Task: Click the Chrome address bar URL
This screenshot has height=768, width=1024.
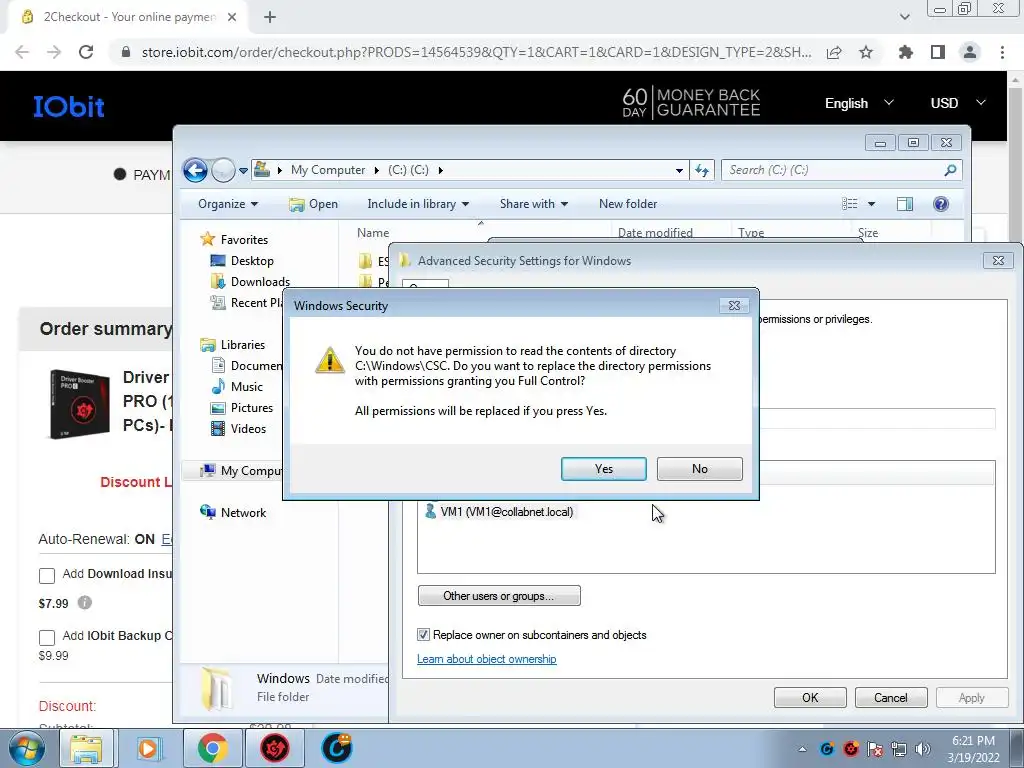Action: point(477,52)
